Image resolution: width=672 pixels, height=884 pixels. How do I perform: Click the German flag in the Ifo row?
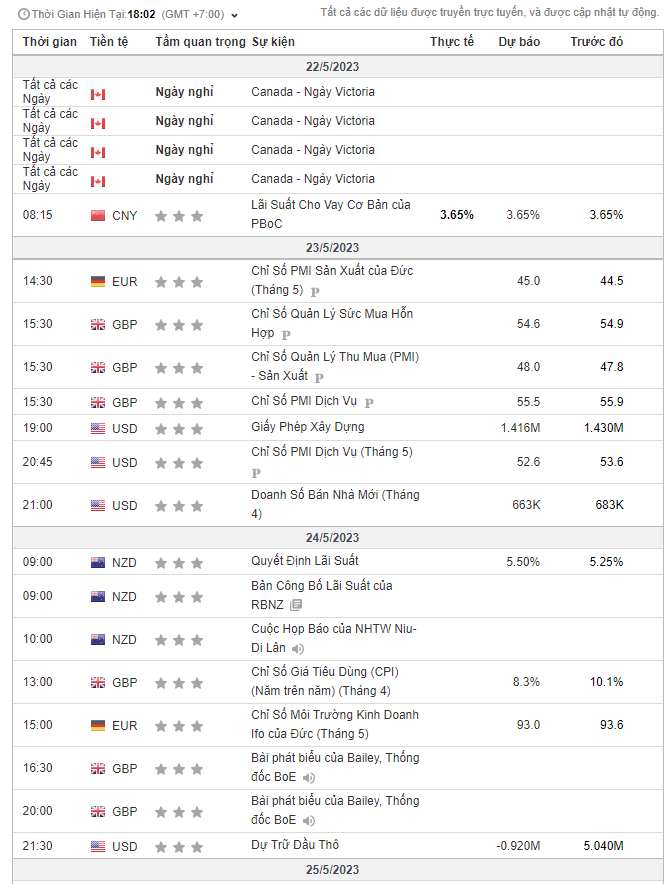pos(98,725)
